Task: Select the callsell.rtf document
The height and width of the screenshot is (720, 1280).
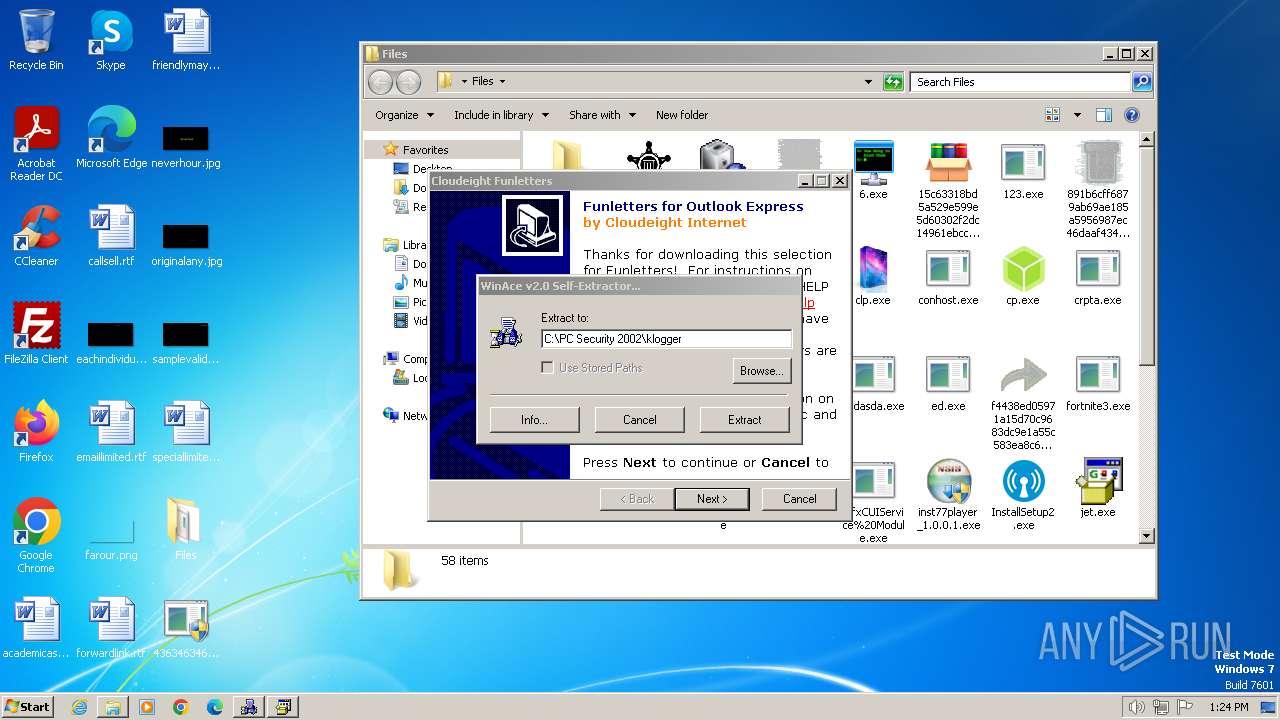Action: click(111, 236)
